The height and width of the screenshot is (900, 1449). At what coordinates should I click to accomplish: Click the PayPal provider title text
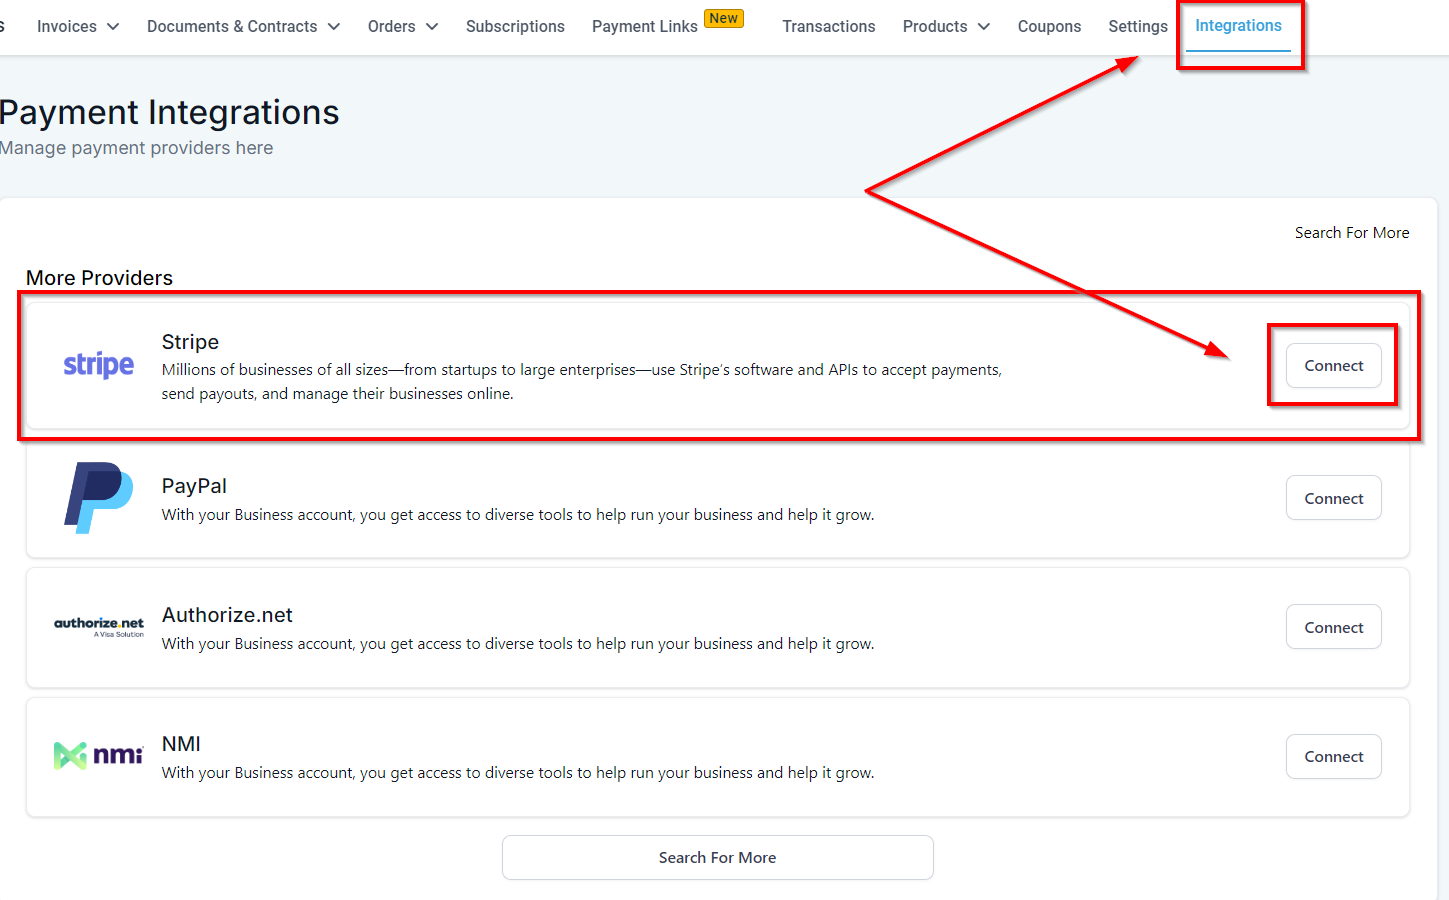(194, 486)
